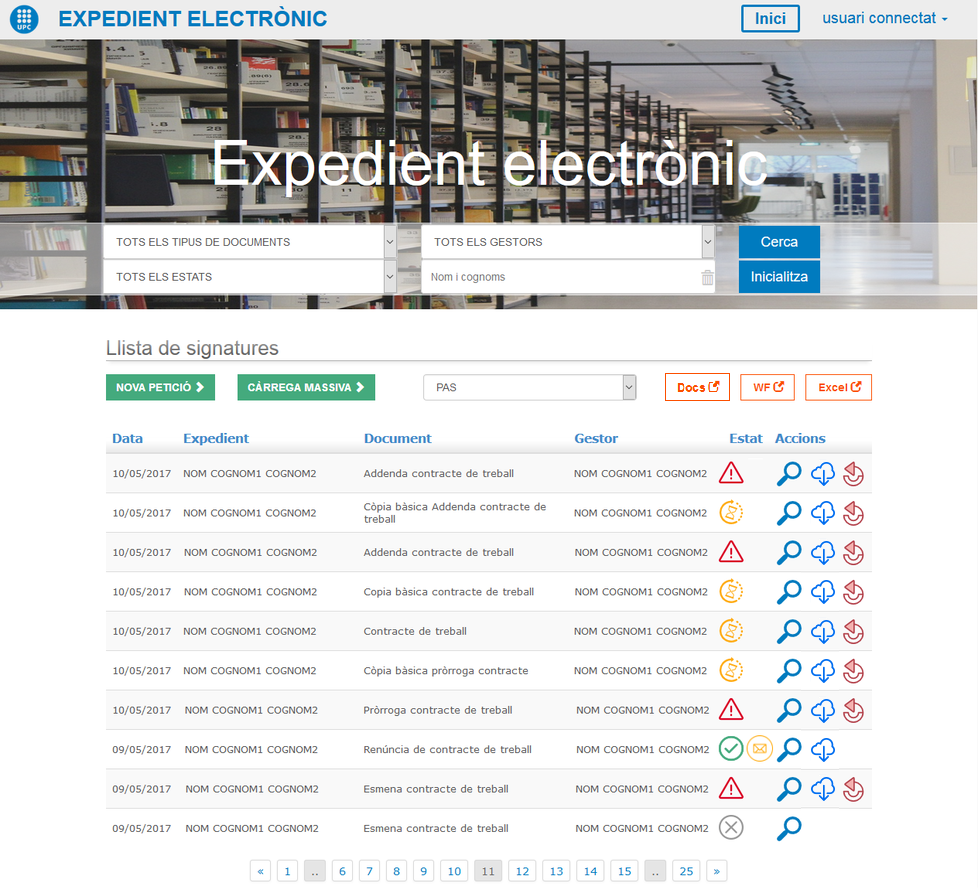Click magnifier icon in last Esmena contracte row
Viewport: 978px width, 893px height.
(789, 828)
